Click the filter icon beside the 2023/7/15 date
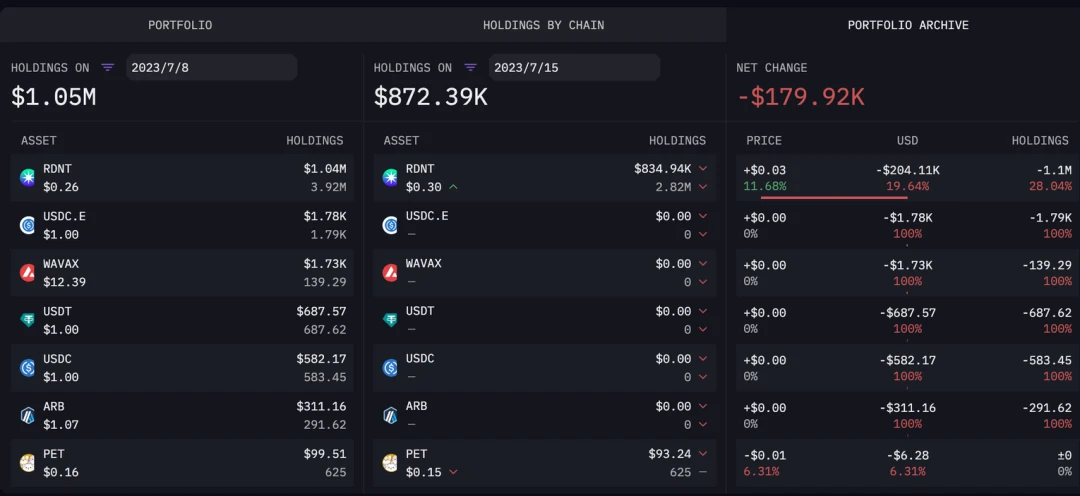Screen dimensions: 1080x496 click(470, 68)
